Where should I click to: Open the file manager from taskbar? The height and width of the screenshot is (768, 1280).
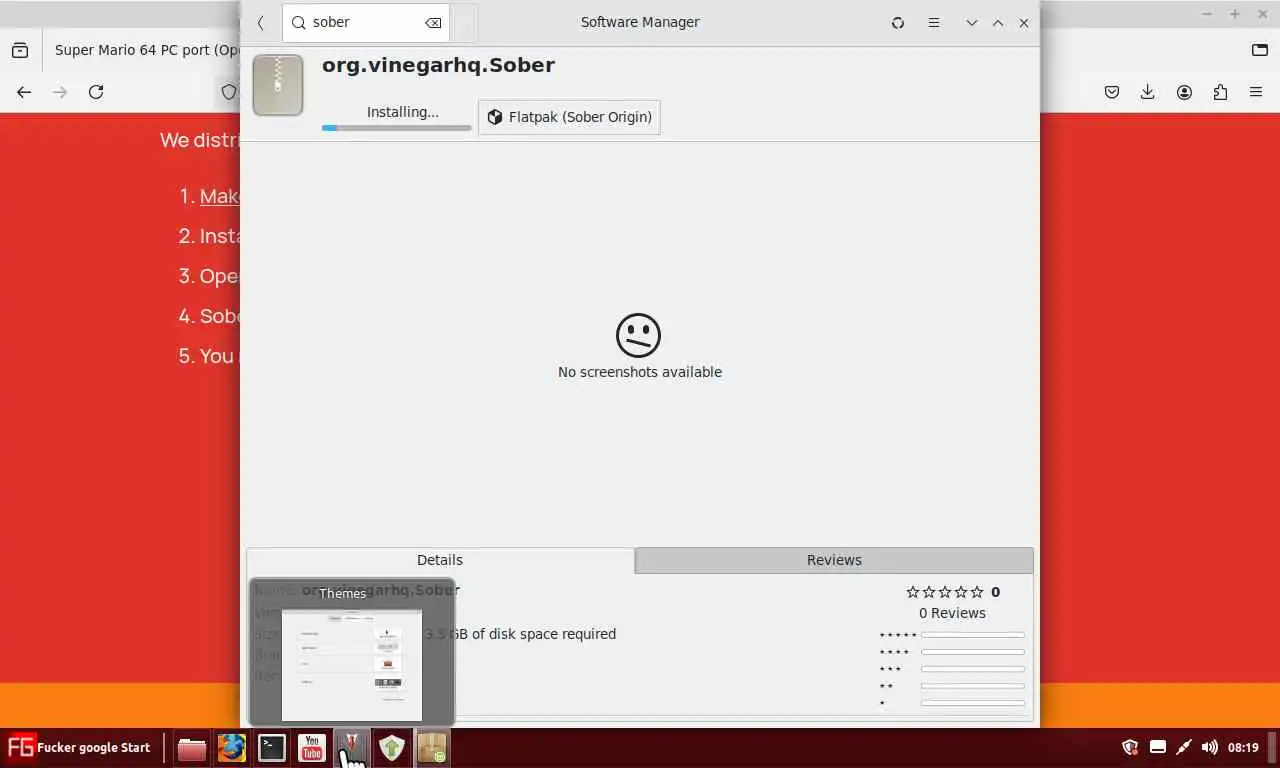[x=192, y=748]
